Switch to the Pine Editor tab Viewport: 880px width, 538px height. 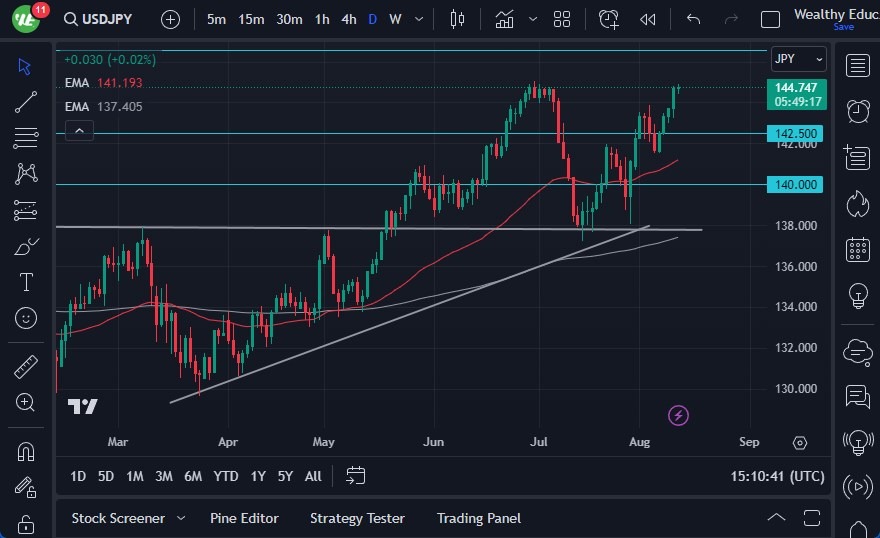(x=244, y=518)
